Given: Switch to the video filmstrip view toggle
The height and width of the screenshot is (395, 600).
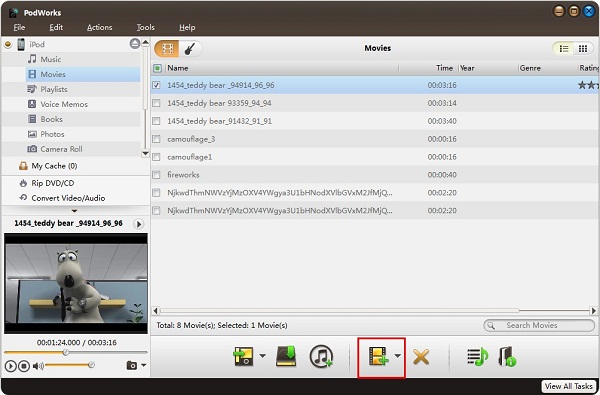Looking at the screenshot, I should pyautogui.click(x=167, y=49).
